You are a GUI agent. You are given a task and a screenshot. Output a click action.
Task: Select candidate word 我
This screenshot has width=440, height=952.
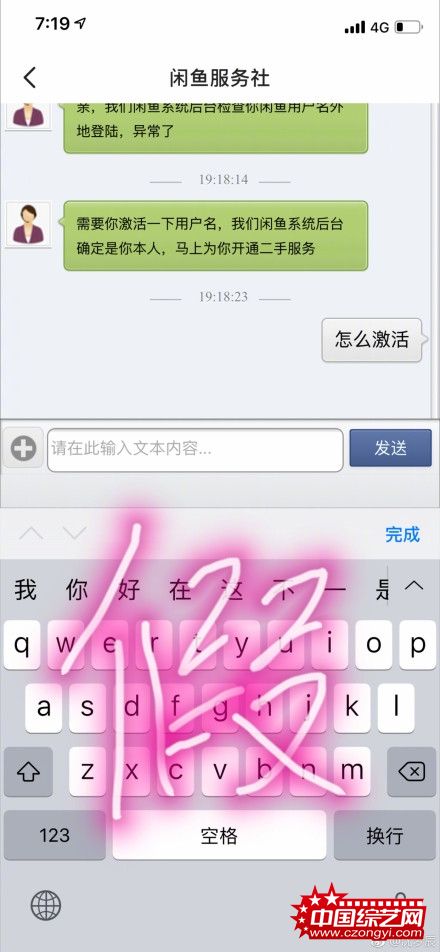click(25, 589)
